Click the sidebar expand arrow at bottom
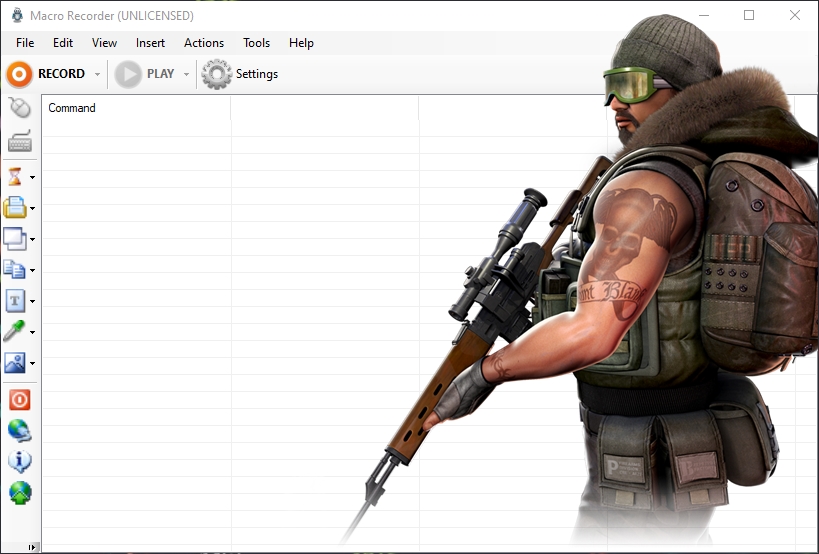This screenshot has width=819, height=554. [x=32, y=547]
